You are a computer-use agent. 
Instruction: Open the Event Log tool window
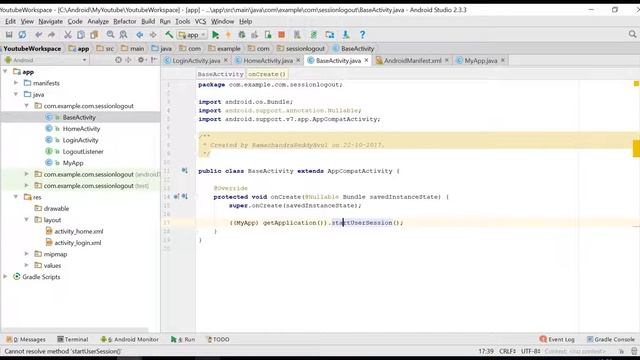[557, 340]
